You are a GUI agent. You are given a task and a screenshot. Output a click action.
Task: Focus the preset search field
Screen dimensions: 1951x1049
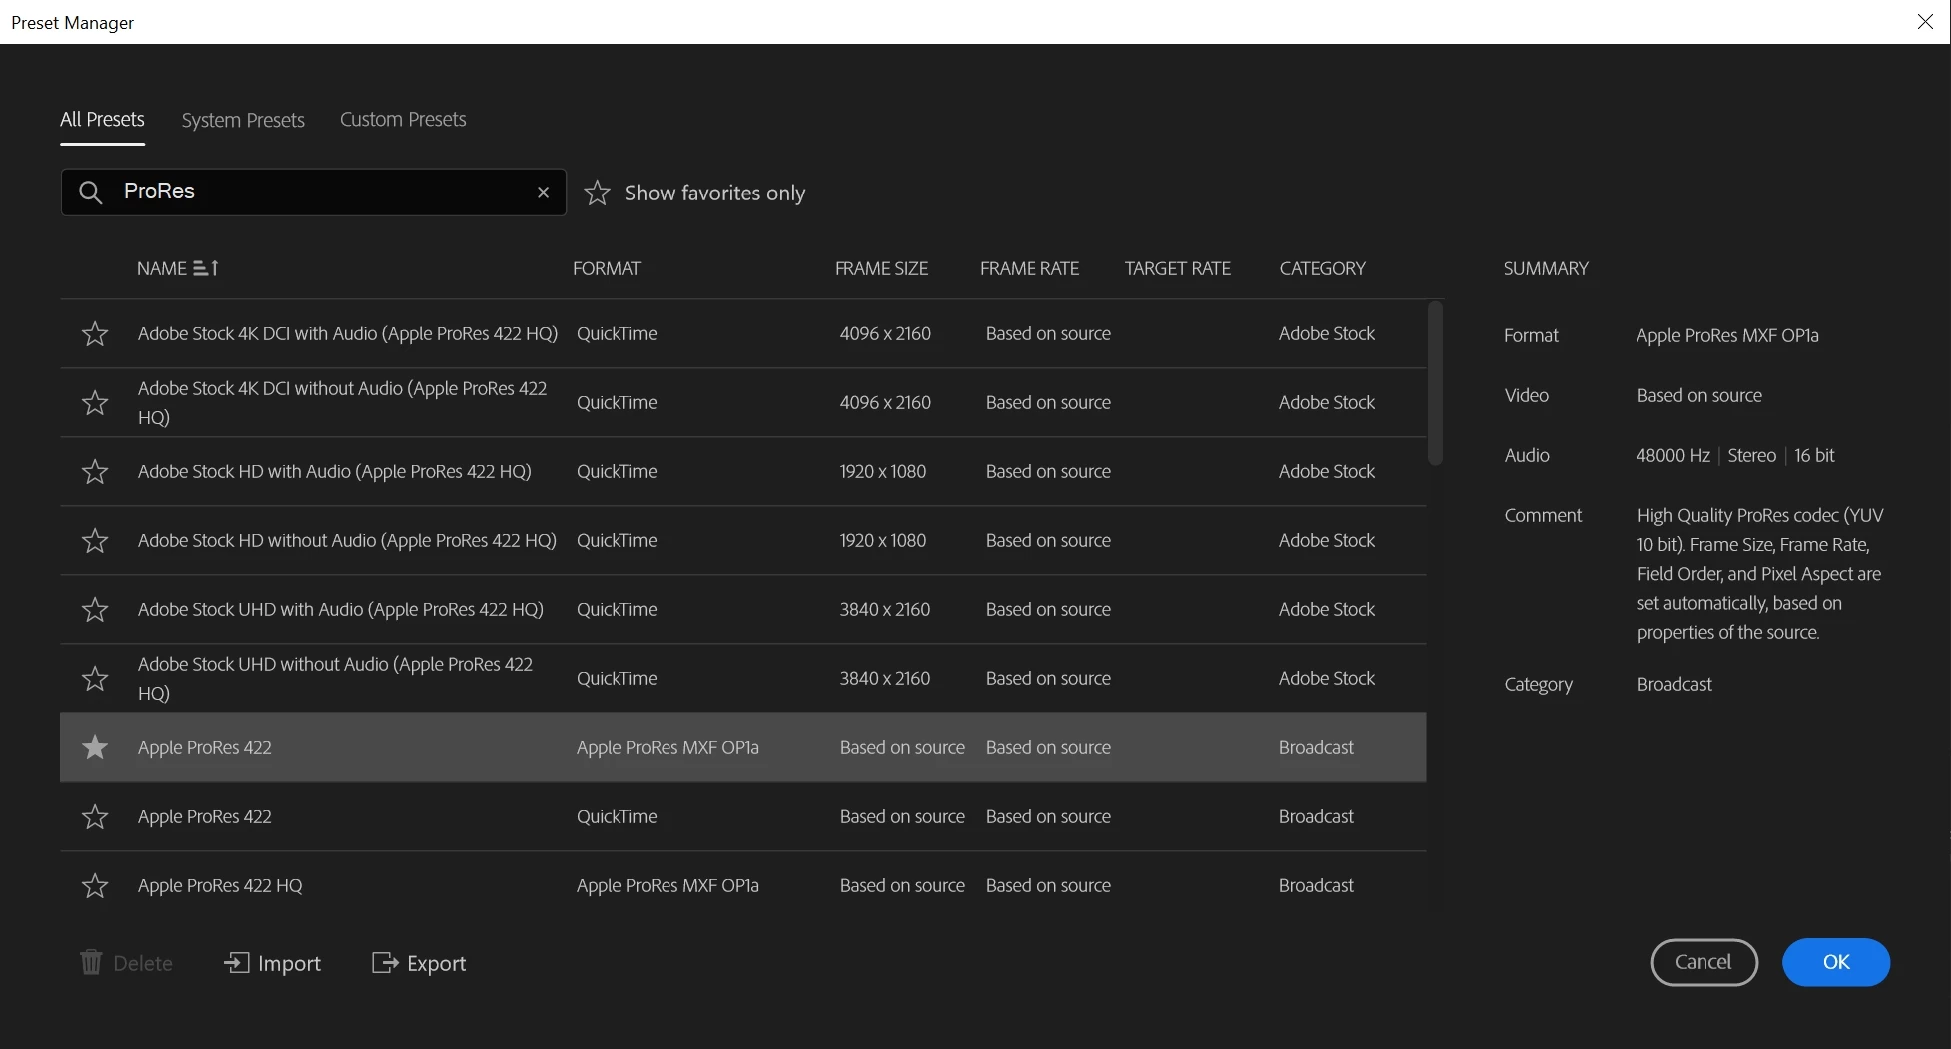(314, 192)
